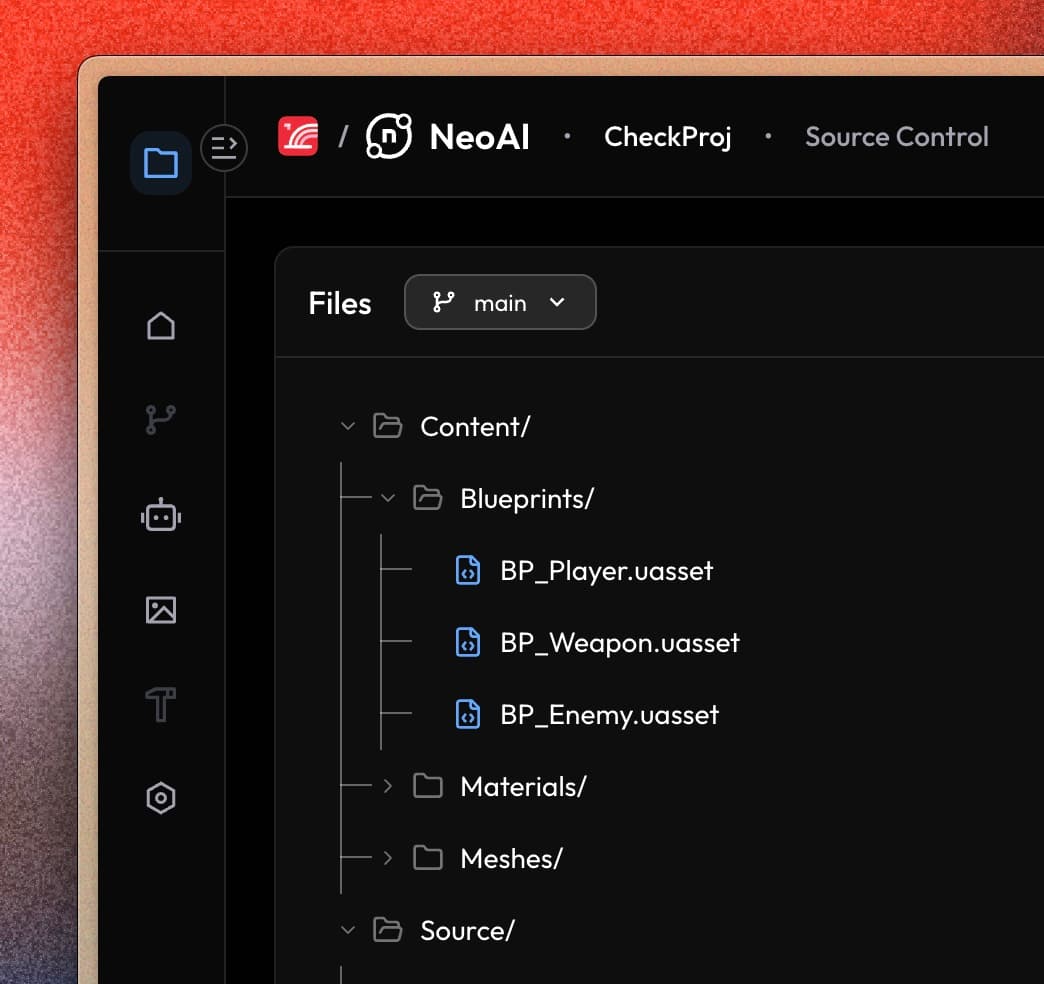
Task: Collapse the Source folder chevron
Action: [x=348, y=931]
